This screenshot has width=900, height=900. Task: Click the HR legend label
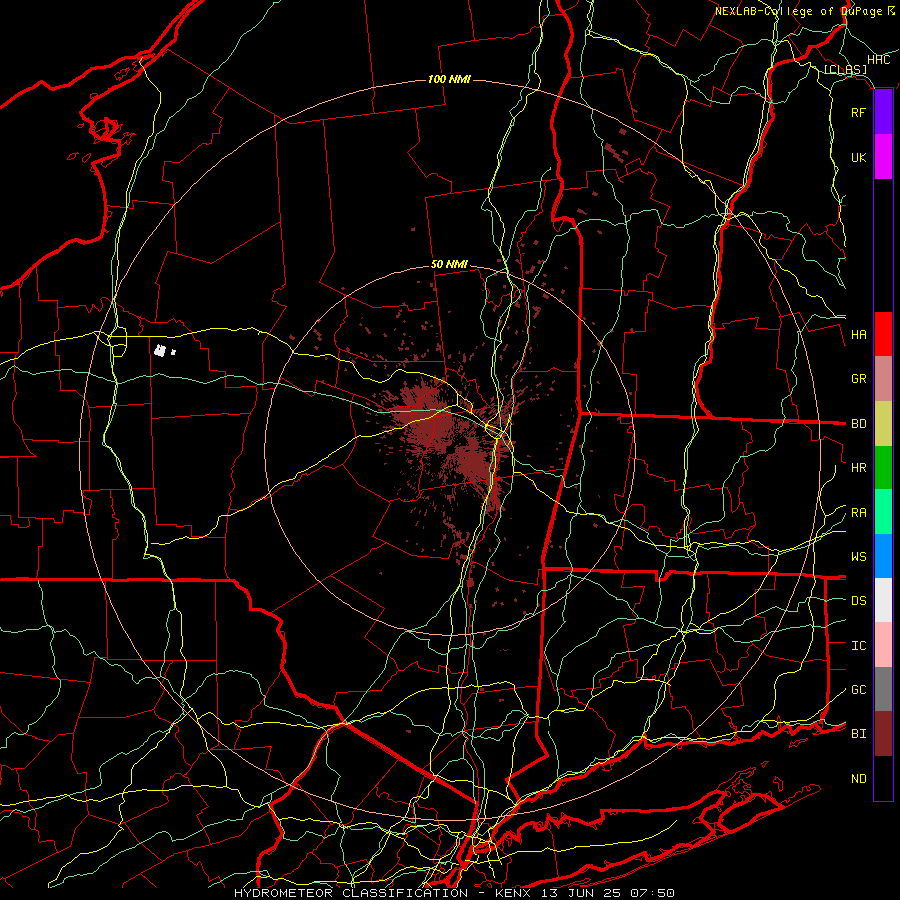tap(858, 468)
